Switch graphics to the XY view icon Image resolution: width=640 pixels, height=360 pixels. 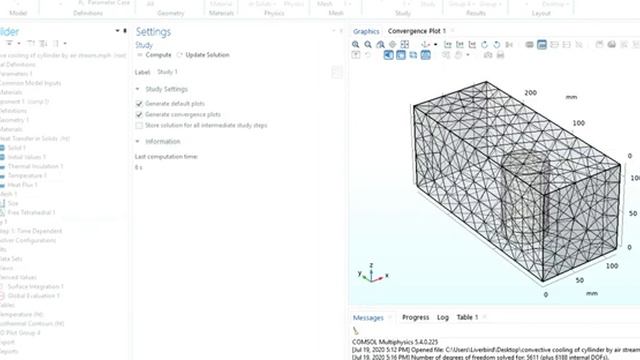click(448, 44)
